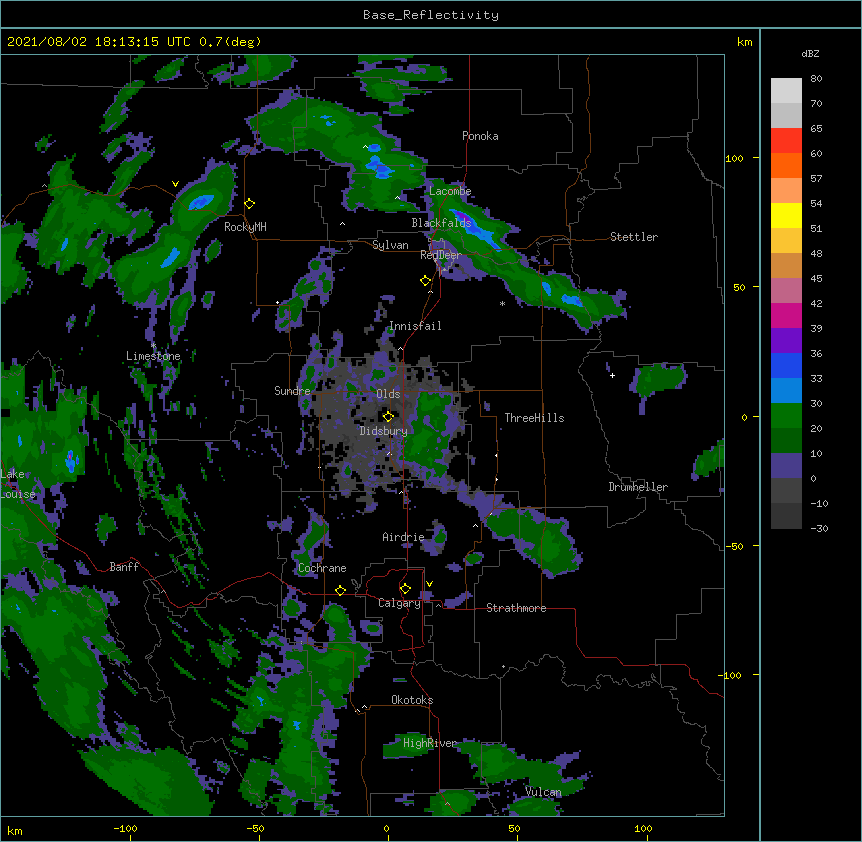
Task: Click the 50 tick on the horizontal km axis
Action: tap(514, 828)
